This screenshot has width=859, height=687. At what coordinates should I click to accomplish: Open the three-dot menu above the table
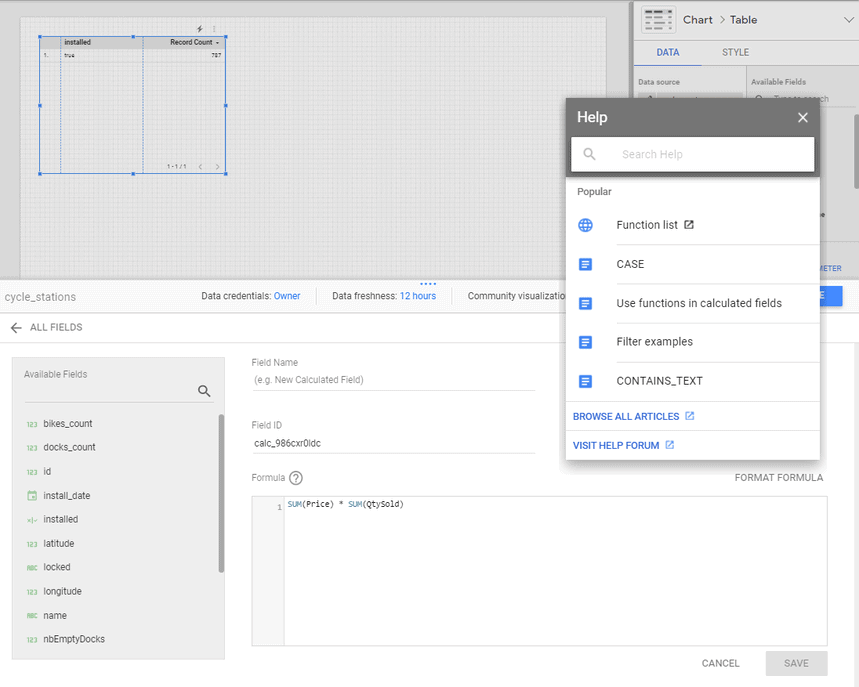214,29
